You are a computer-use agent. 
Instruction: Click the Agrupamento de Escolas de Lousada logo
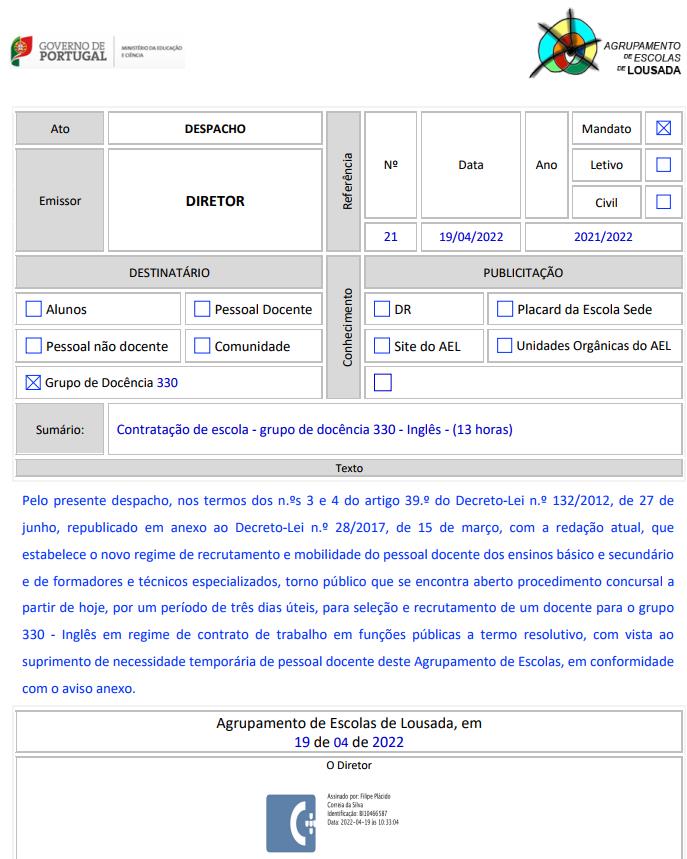point(605,44)
